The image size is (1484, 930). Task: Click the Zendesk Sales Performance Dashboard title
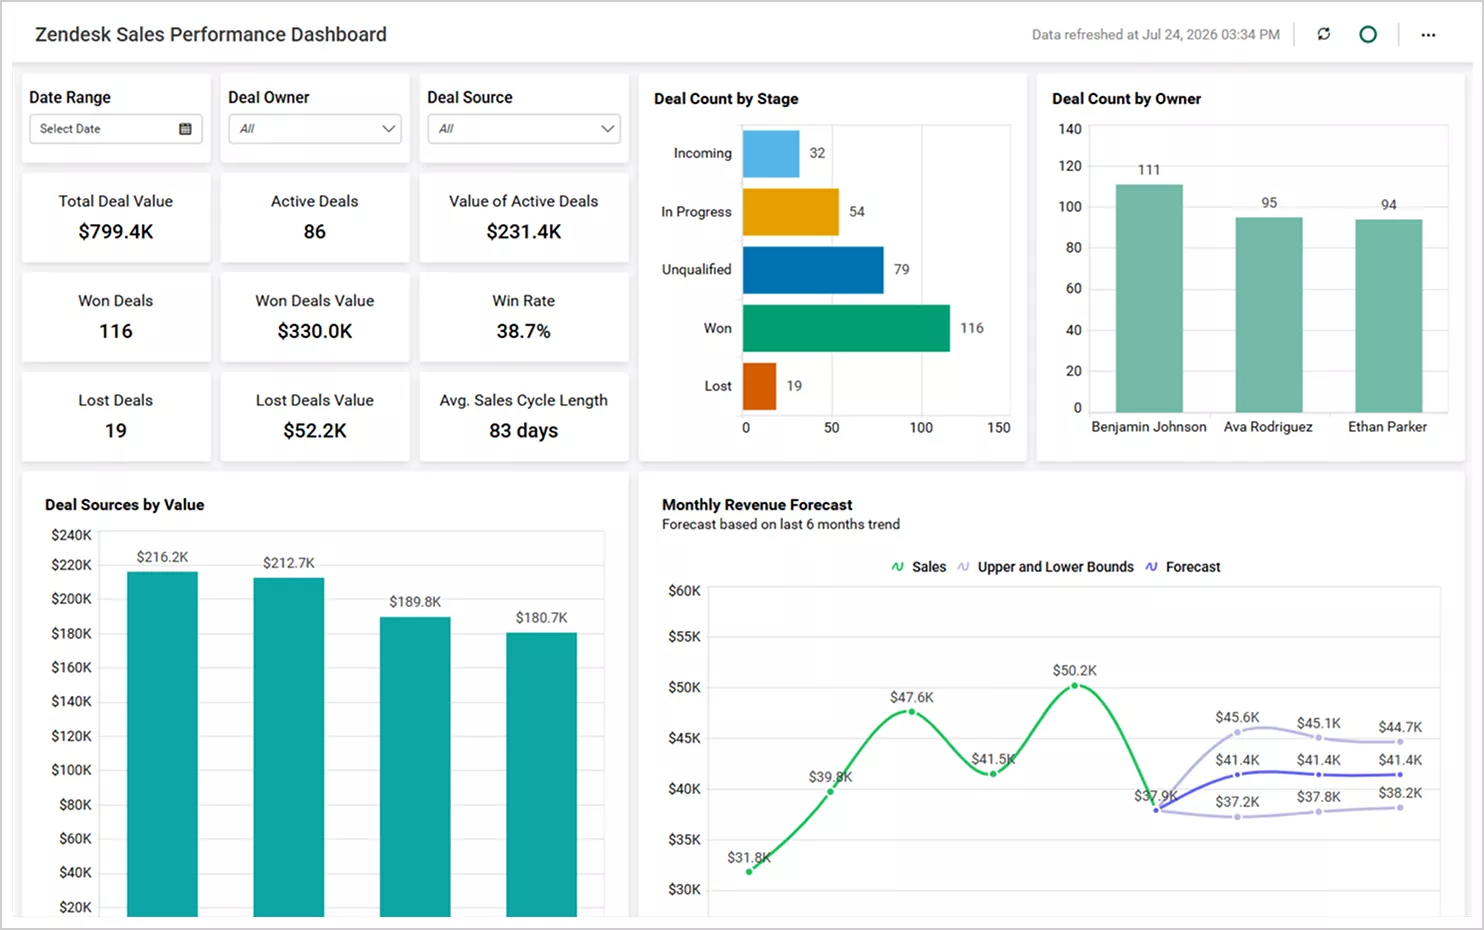pos(211,35)
